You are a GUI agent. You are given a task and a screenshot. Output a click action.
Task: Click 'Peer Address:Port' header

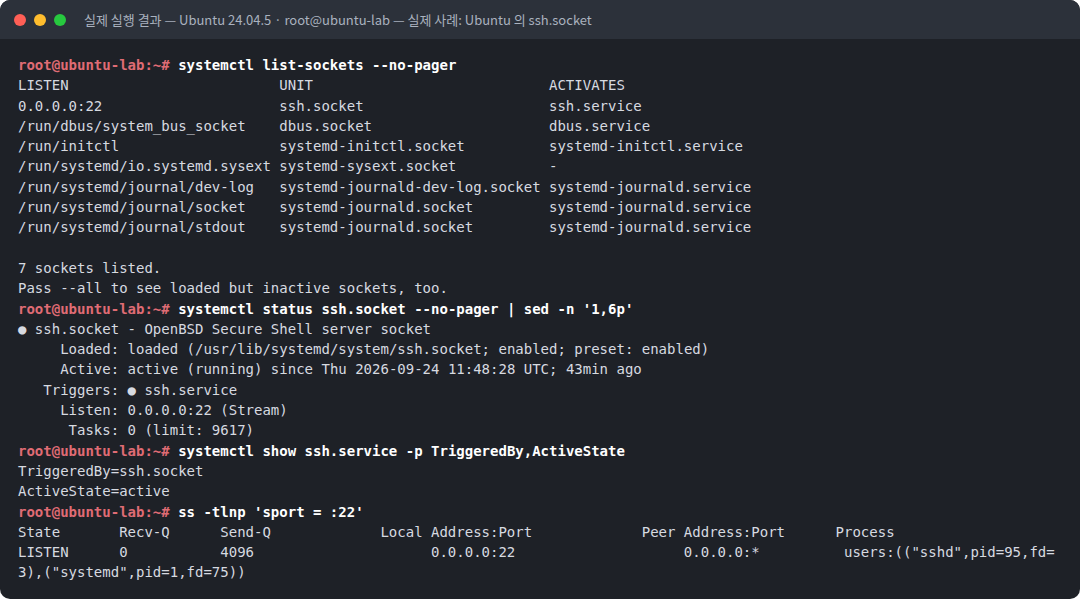click(x=713, y=532)
